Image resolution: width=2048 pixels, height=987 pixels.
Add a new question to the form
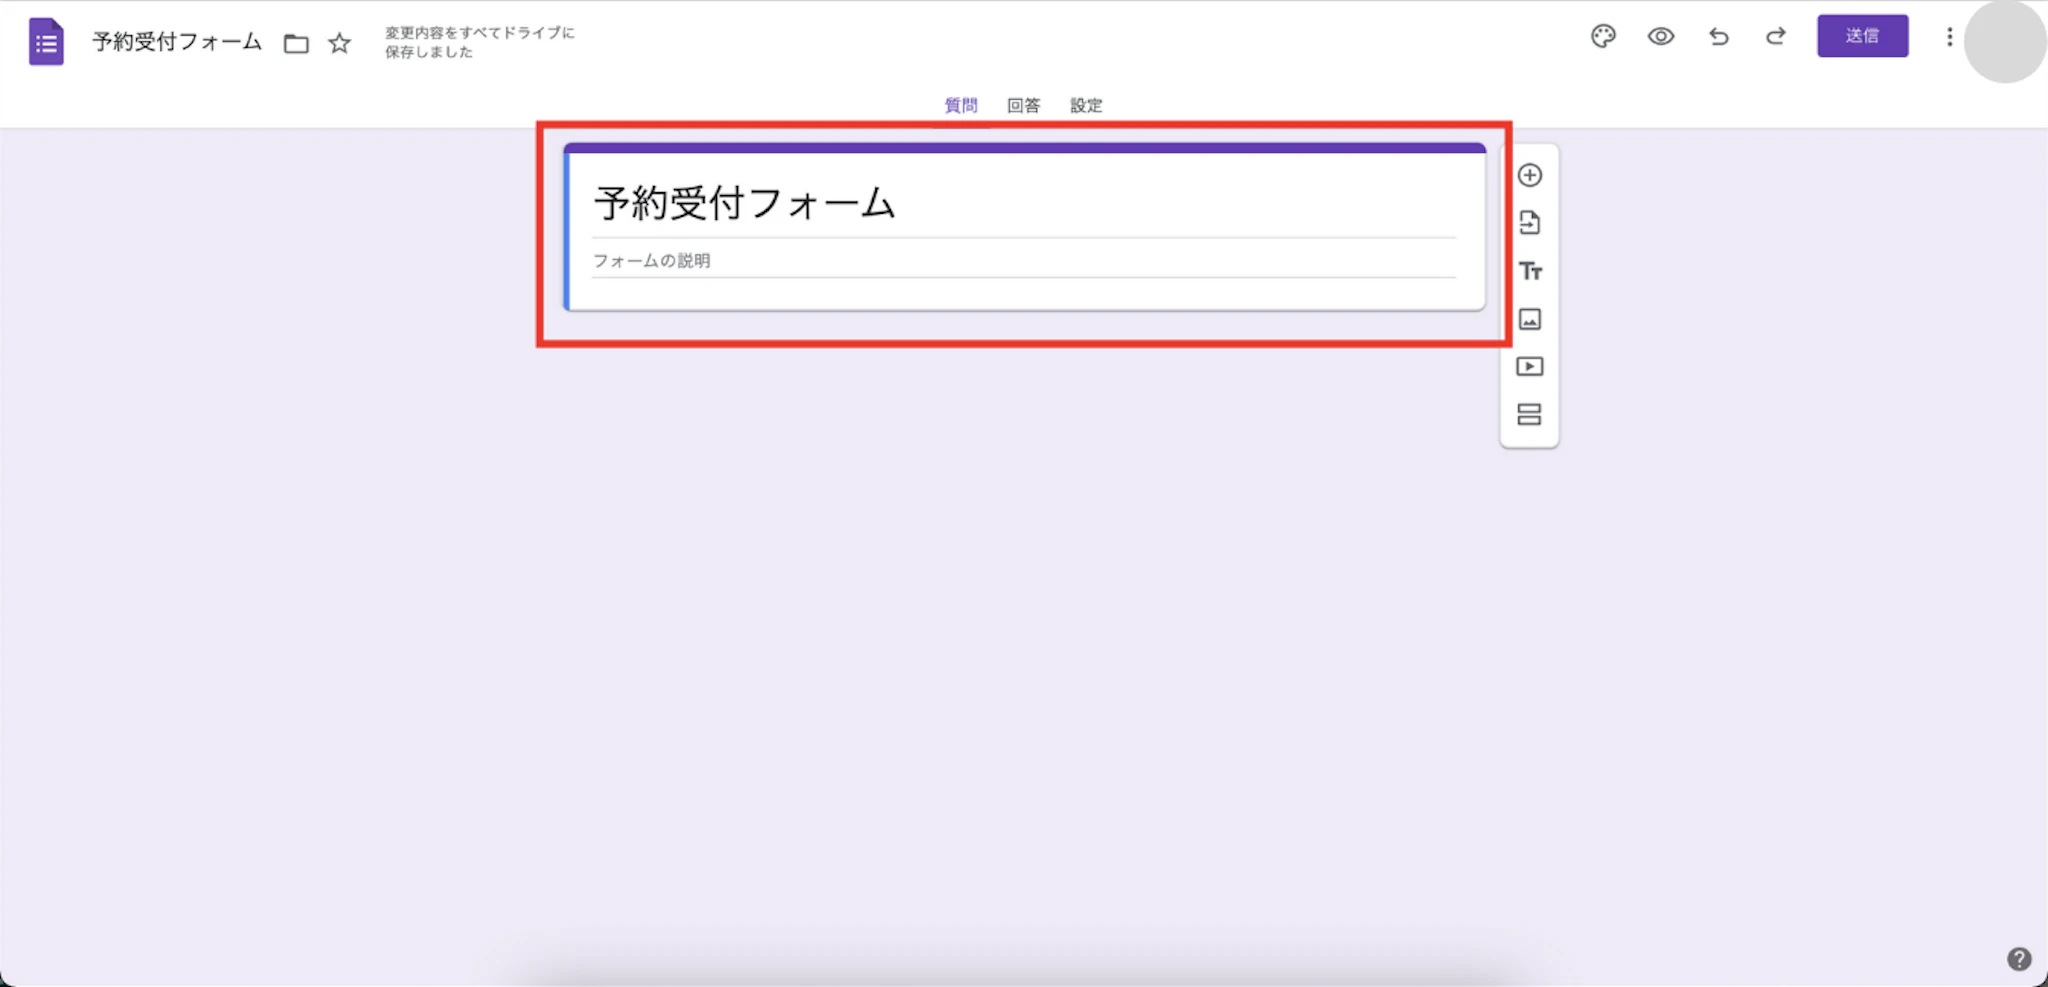click(x=1531, y=175)
